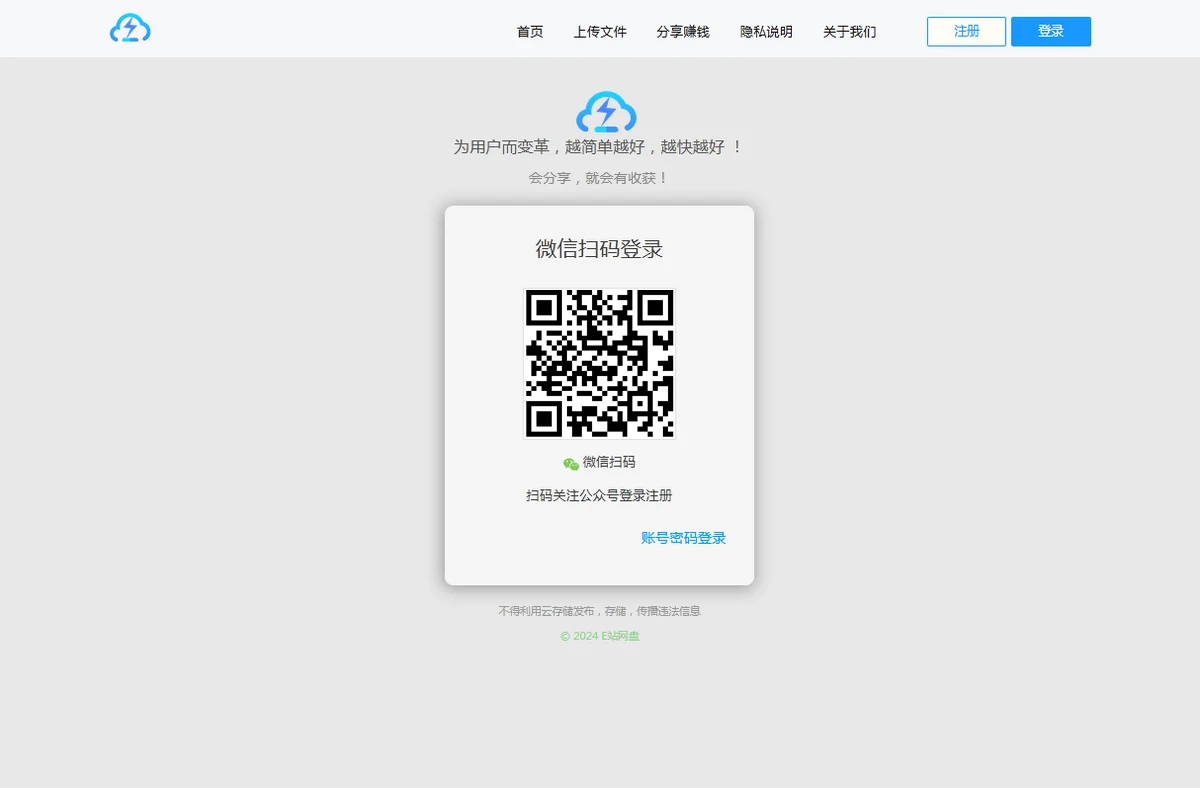Viewport: 1200px width, 788px height.
Task: Click the 不得利用云存储发布 footer notice
Action: coord(599,611)
